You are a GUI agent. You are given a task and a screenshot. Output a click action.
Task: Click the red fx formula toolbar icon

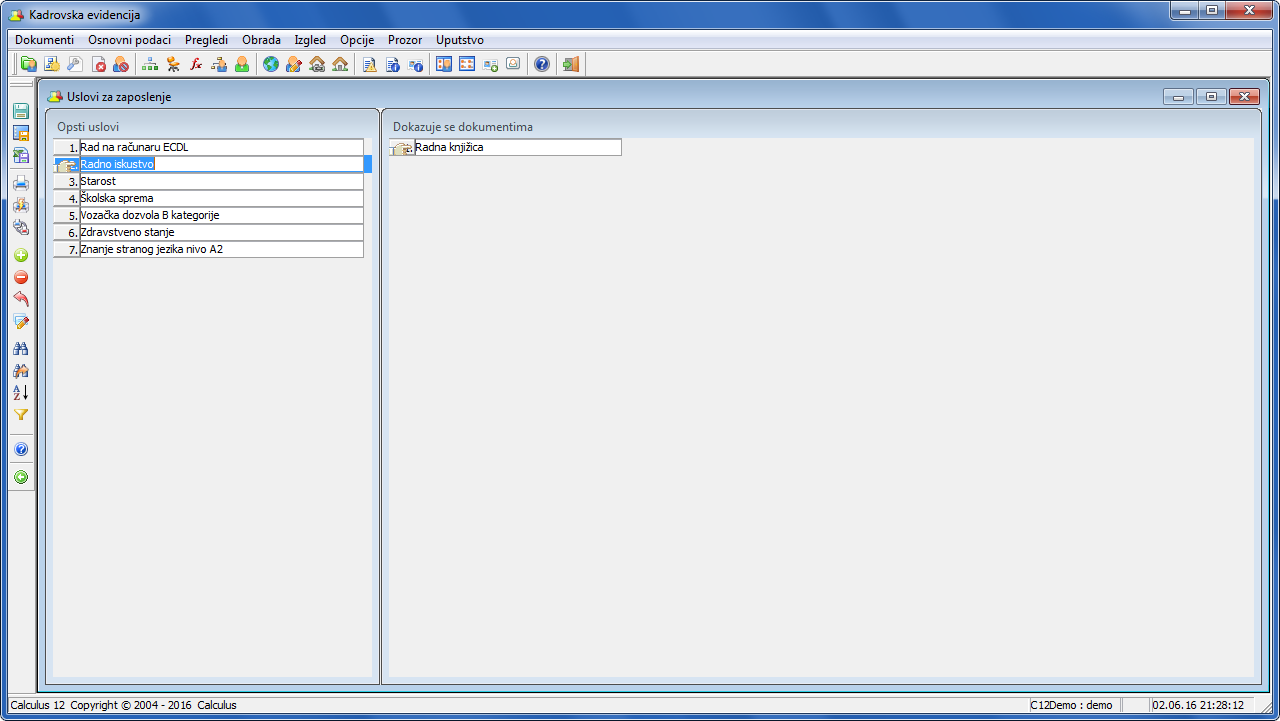pyautogui.click(x=196, y=64)
